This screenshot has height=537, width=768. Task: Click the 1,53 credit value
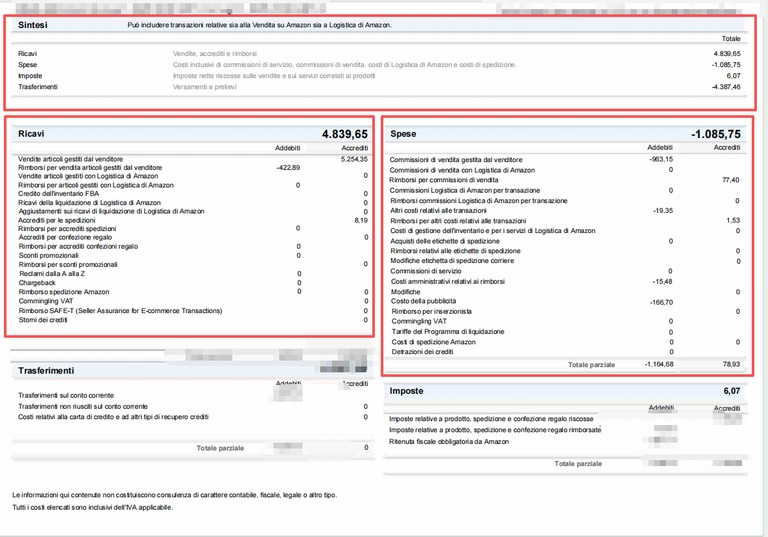pos(733,220)
